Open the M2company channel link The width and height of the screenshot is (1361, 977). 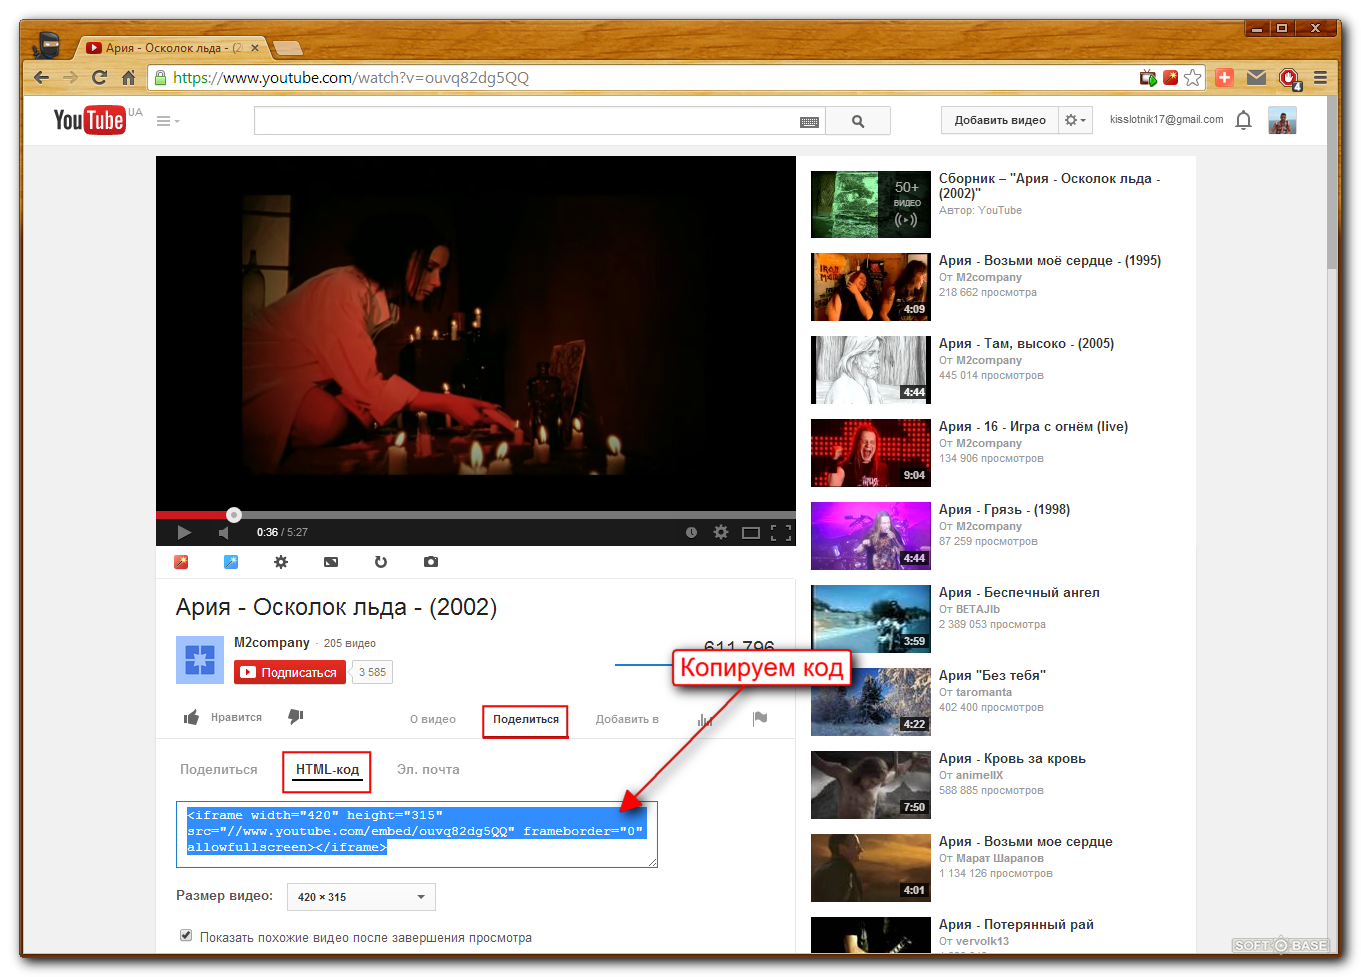click(272, 643)
